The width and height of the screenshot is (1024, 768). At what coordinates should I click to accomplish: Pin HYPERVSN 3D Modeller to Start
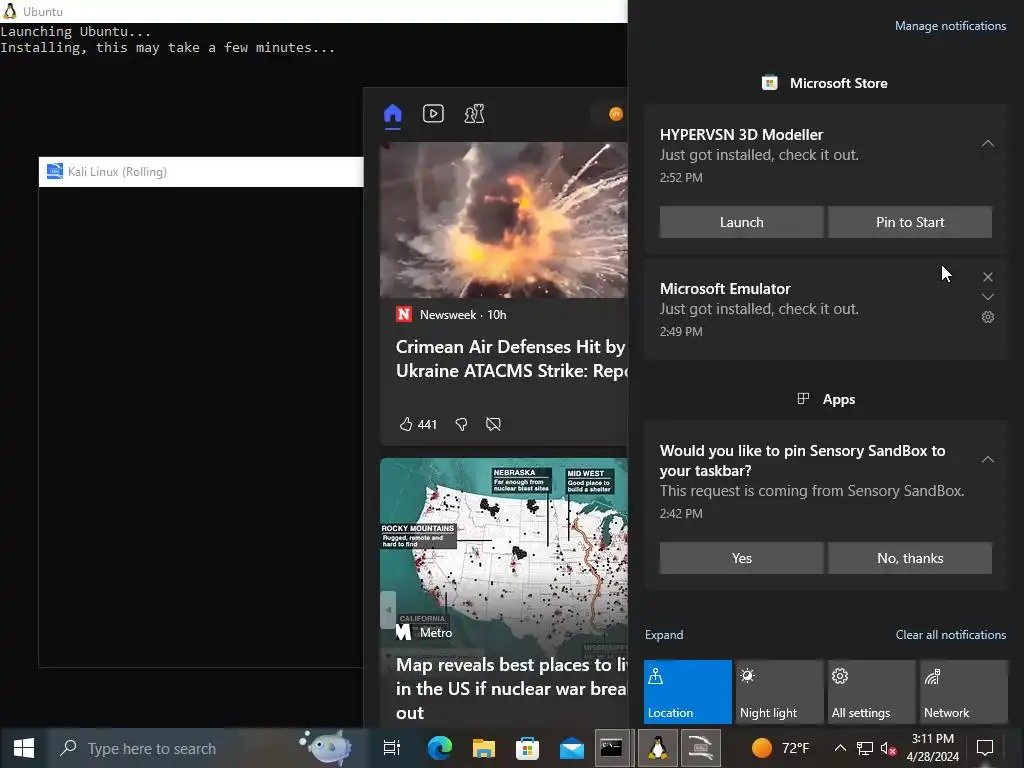click(x=910, y=222)
